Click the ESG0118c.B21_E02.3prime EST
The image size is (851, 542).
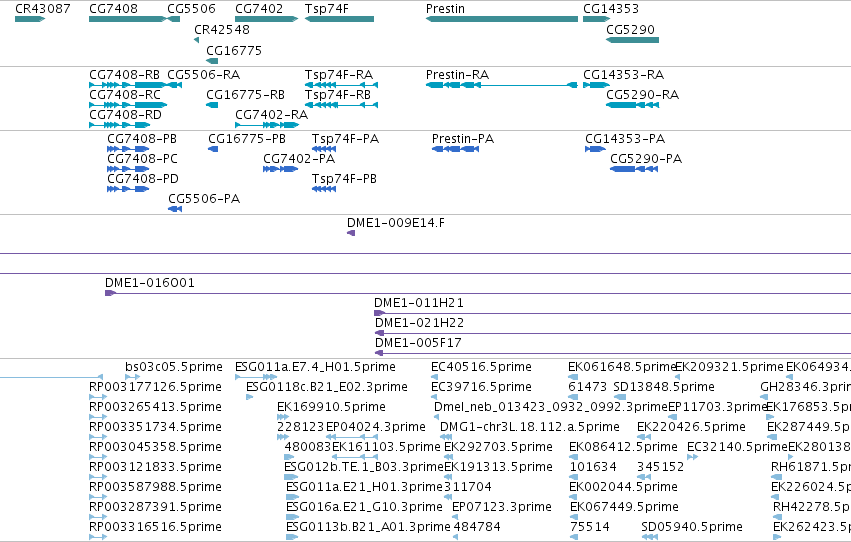(250, 397)
